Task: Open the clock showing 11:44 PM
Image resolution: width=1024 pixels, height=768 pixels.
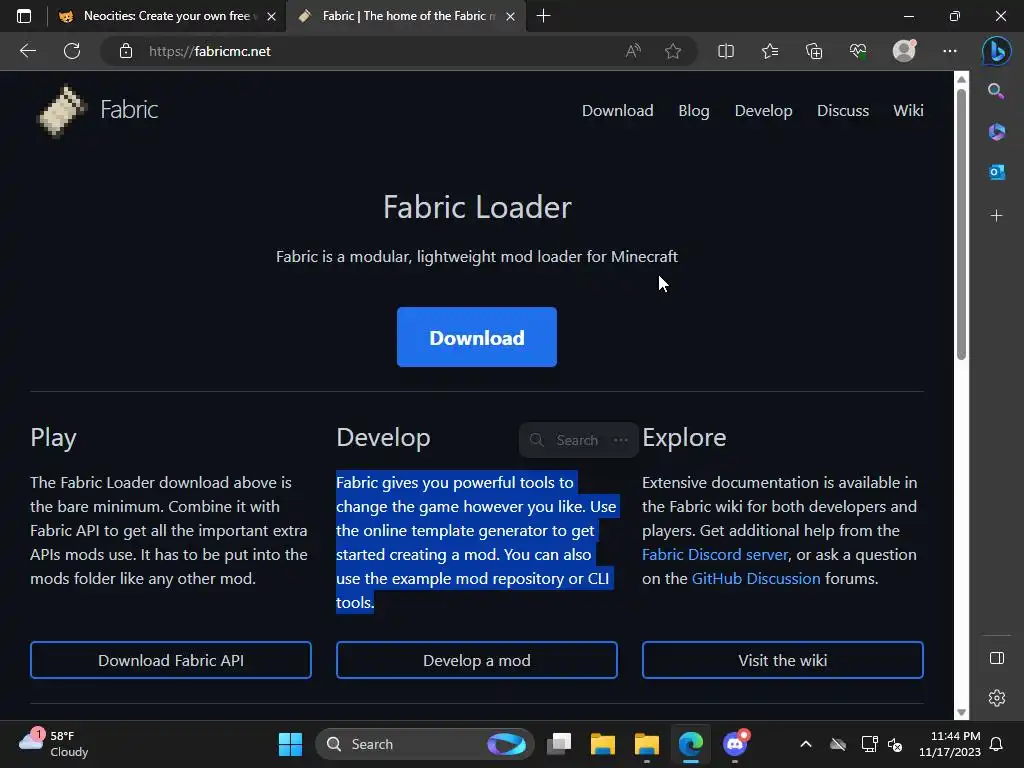Action: 950,744
